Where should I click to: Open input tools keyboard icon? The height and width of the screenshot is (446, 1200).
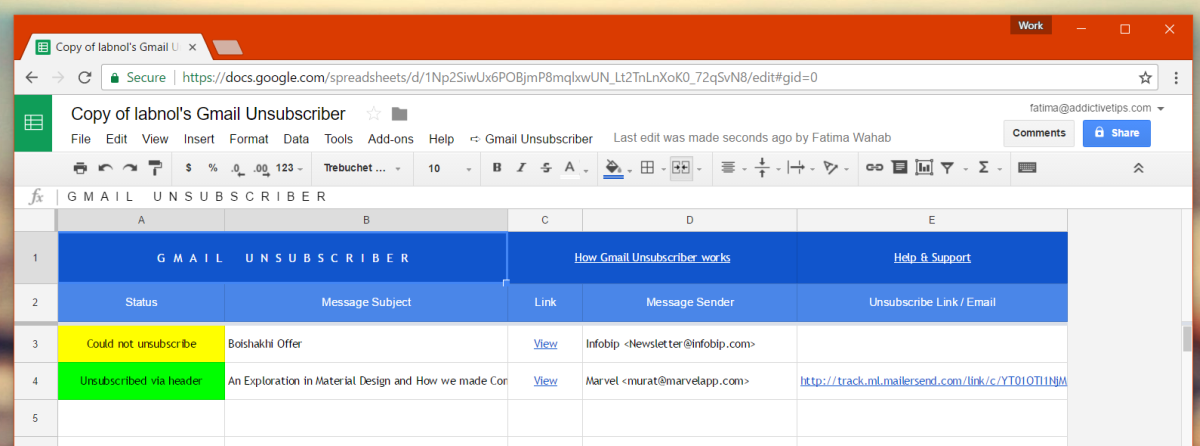point(1027,168)
